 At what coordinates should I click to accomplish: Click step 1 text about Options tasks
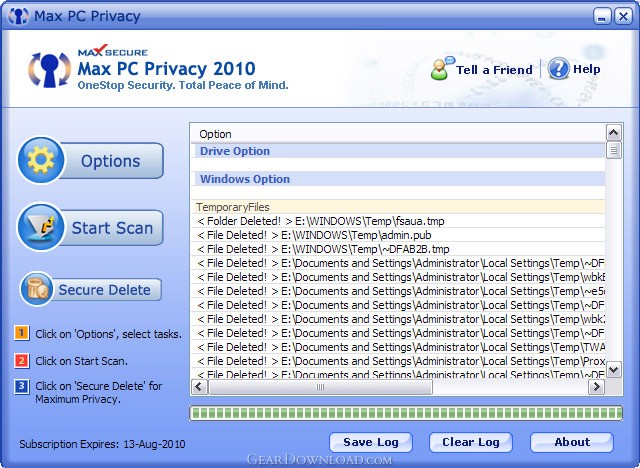point(109,334)
